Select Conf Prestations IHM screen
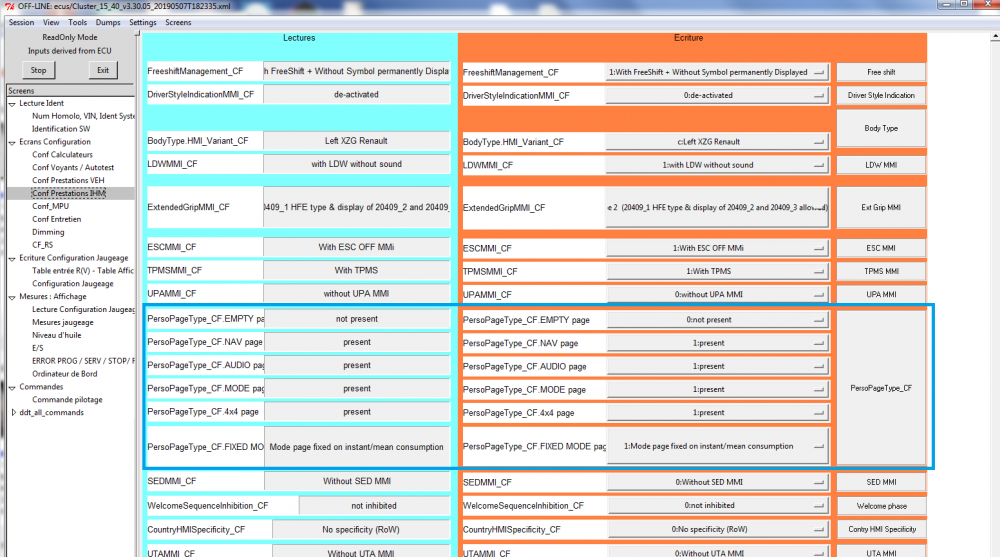The image size is (1000, 557). 69,193
